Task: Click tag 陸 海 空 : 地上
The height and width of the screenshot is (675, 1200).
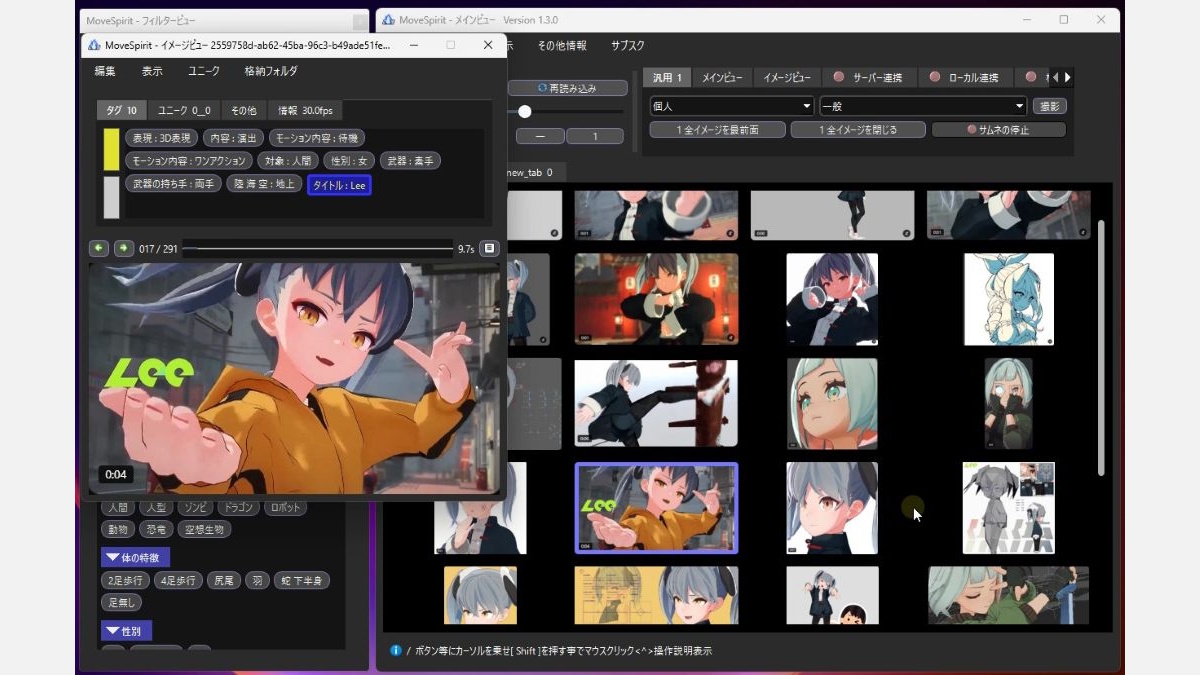Action: coord(265,184)
